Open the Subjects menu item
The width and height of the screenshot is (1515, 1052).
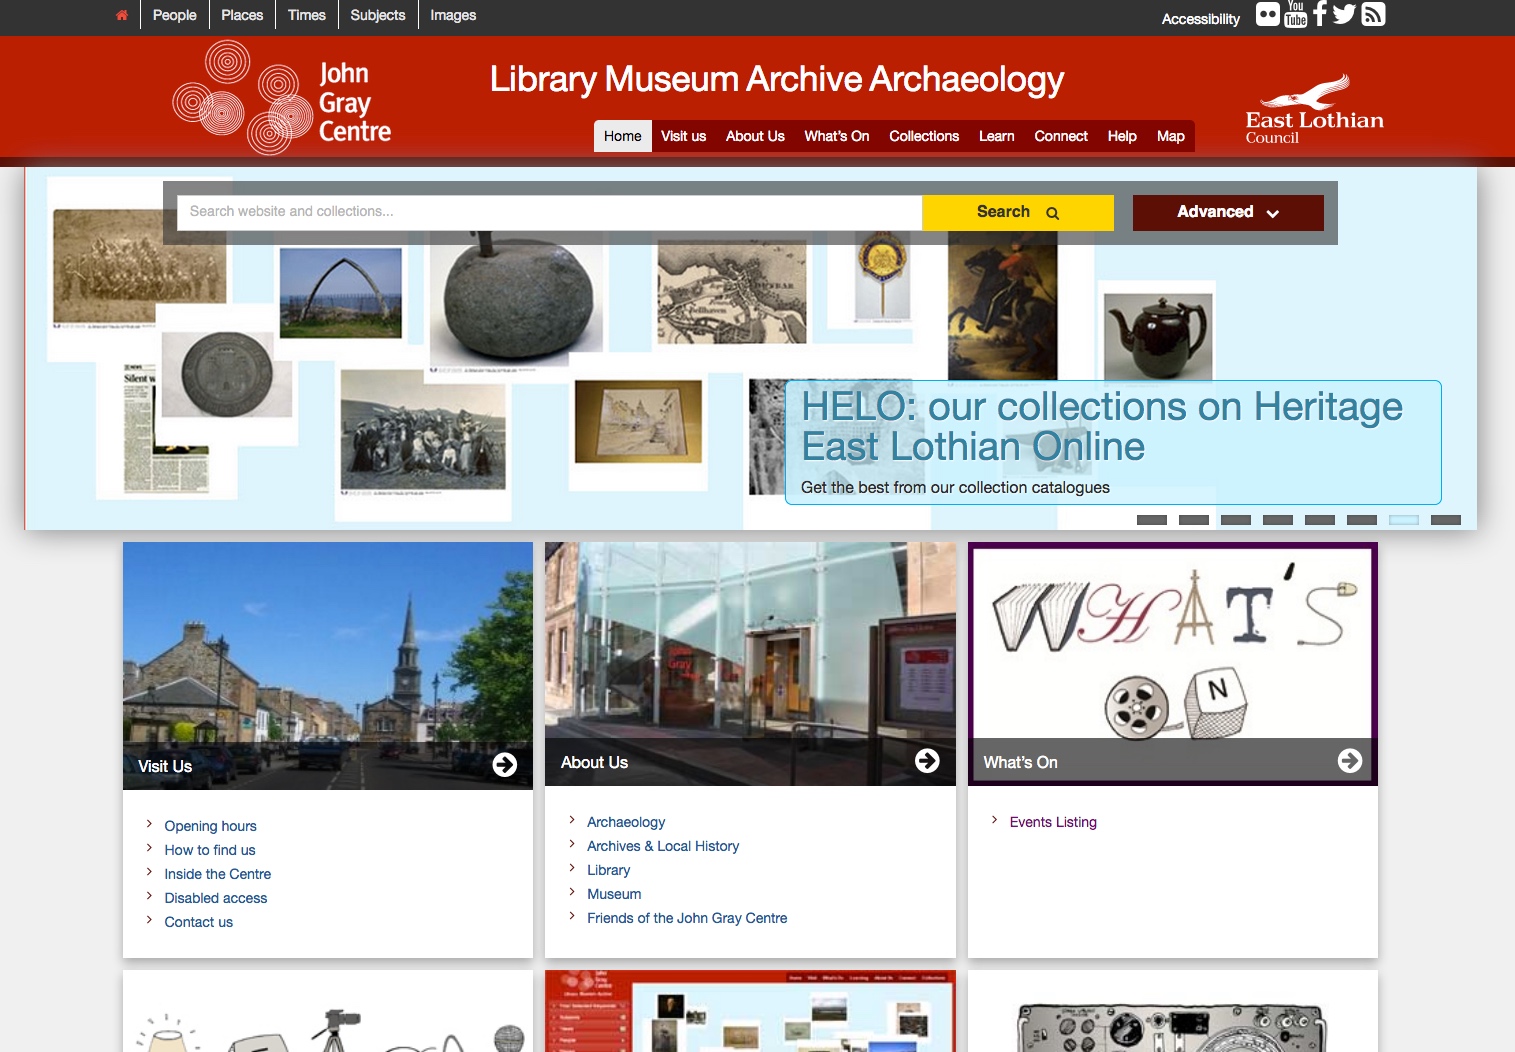point(376,14)
